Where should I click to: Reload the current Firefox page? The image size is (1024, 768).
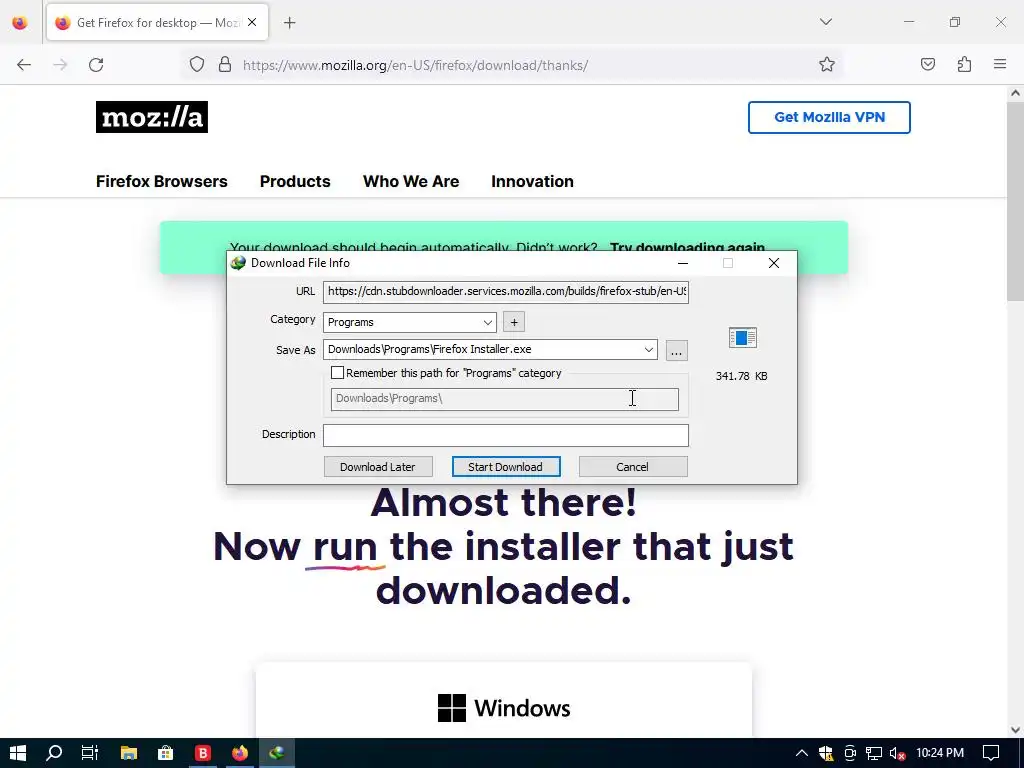[96, 65]
